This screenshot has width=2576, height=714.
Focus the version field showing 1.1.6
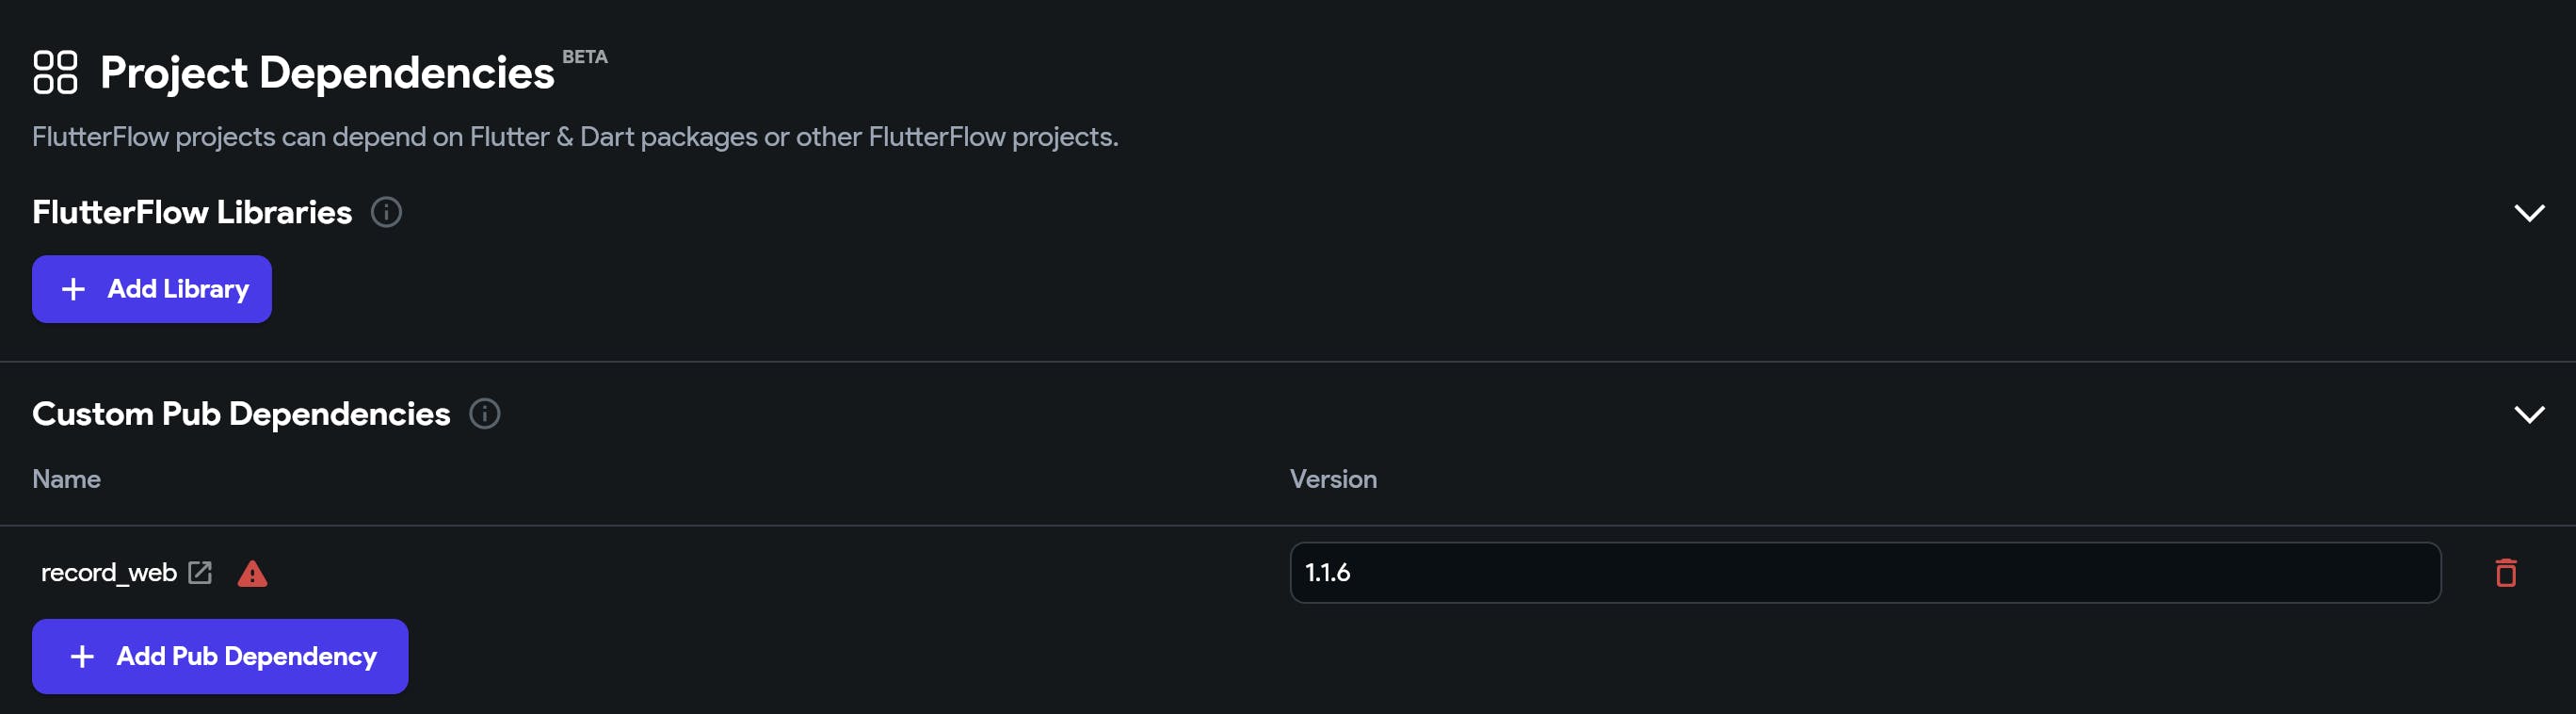[1865, 572]
